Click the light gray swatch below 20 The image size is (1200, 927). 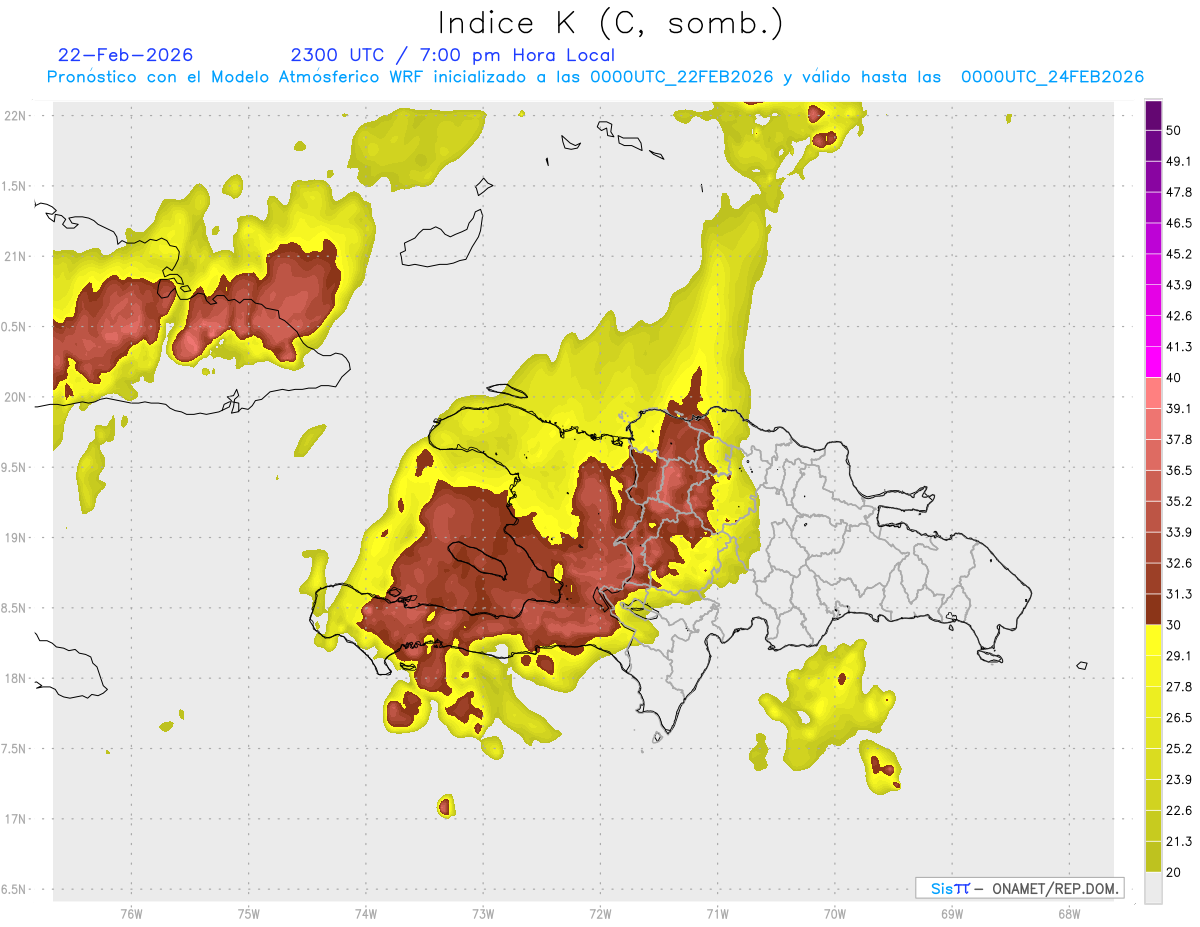pos(1153,888)
